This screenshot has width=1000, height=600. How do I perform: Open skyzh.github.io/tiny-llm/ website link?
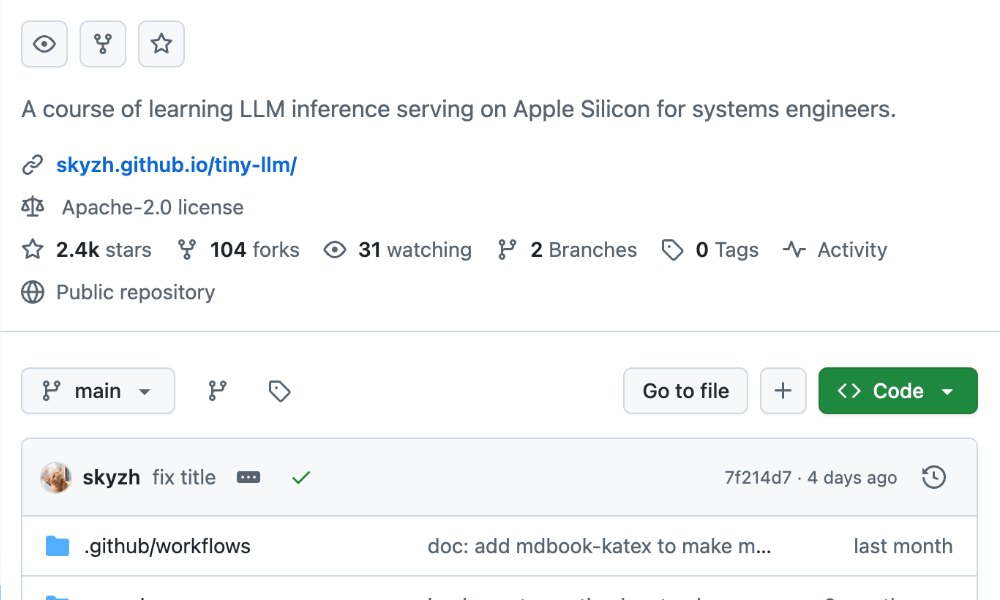pos(176,165)
